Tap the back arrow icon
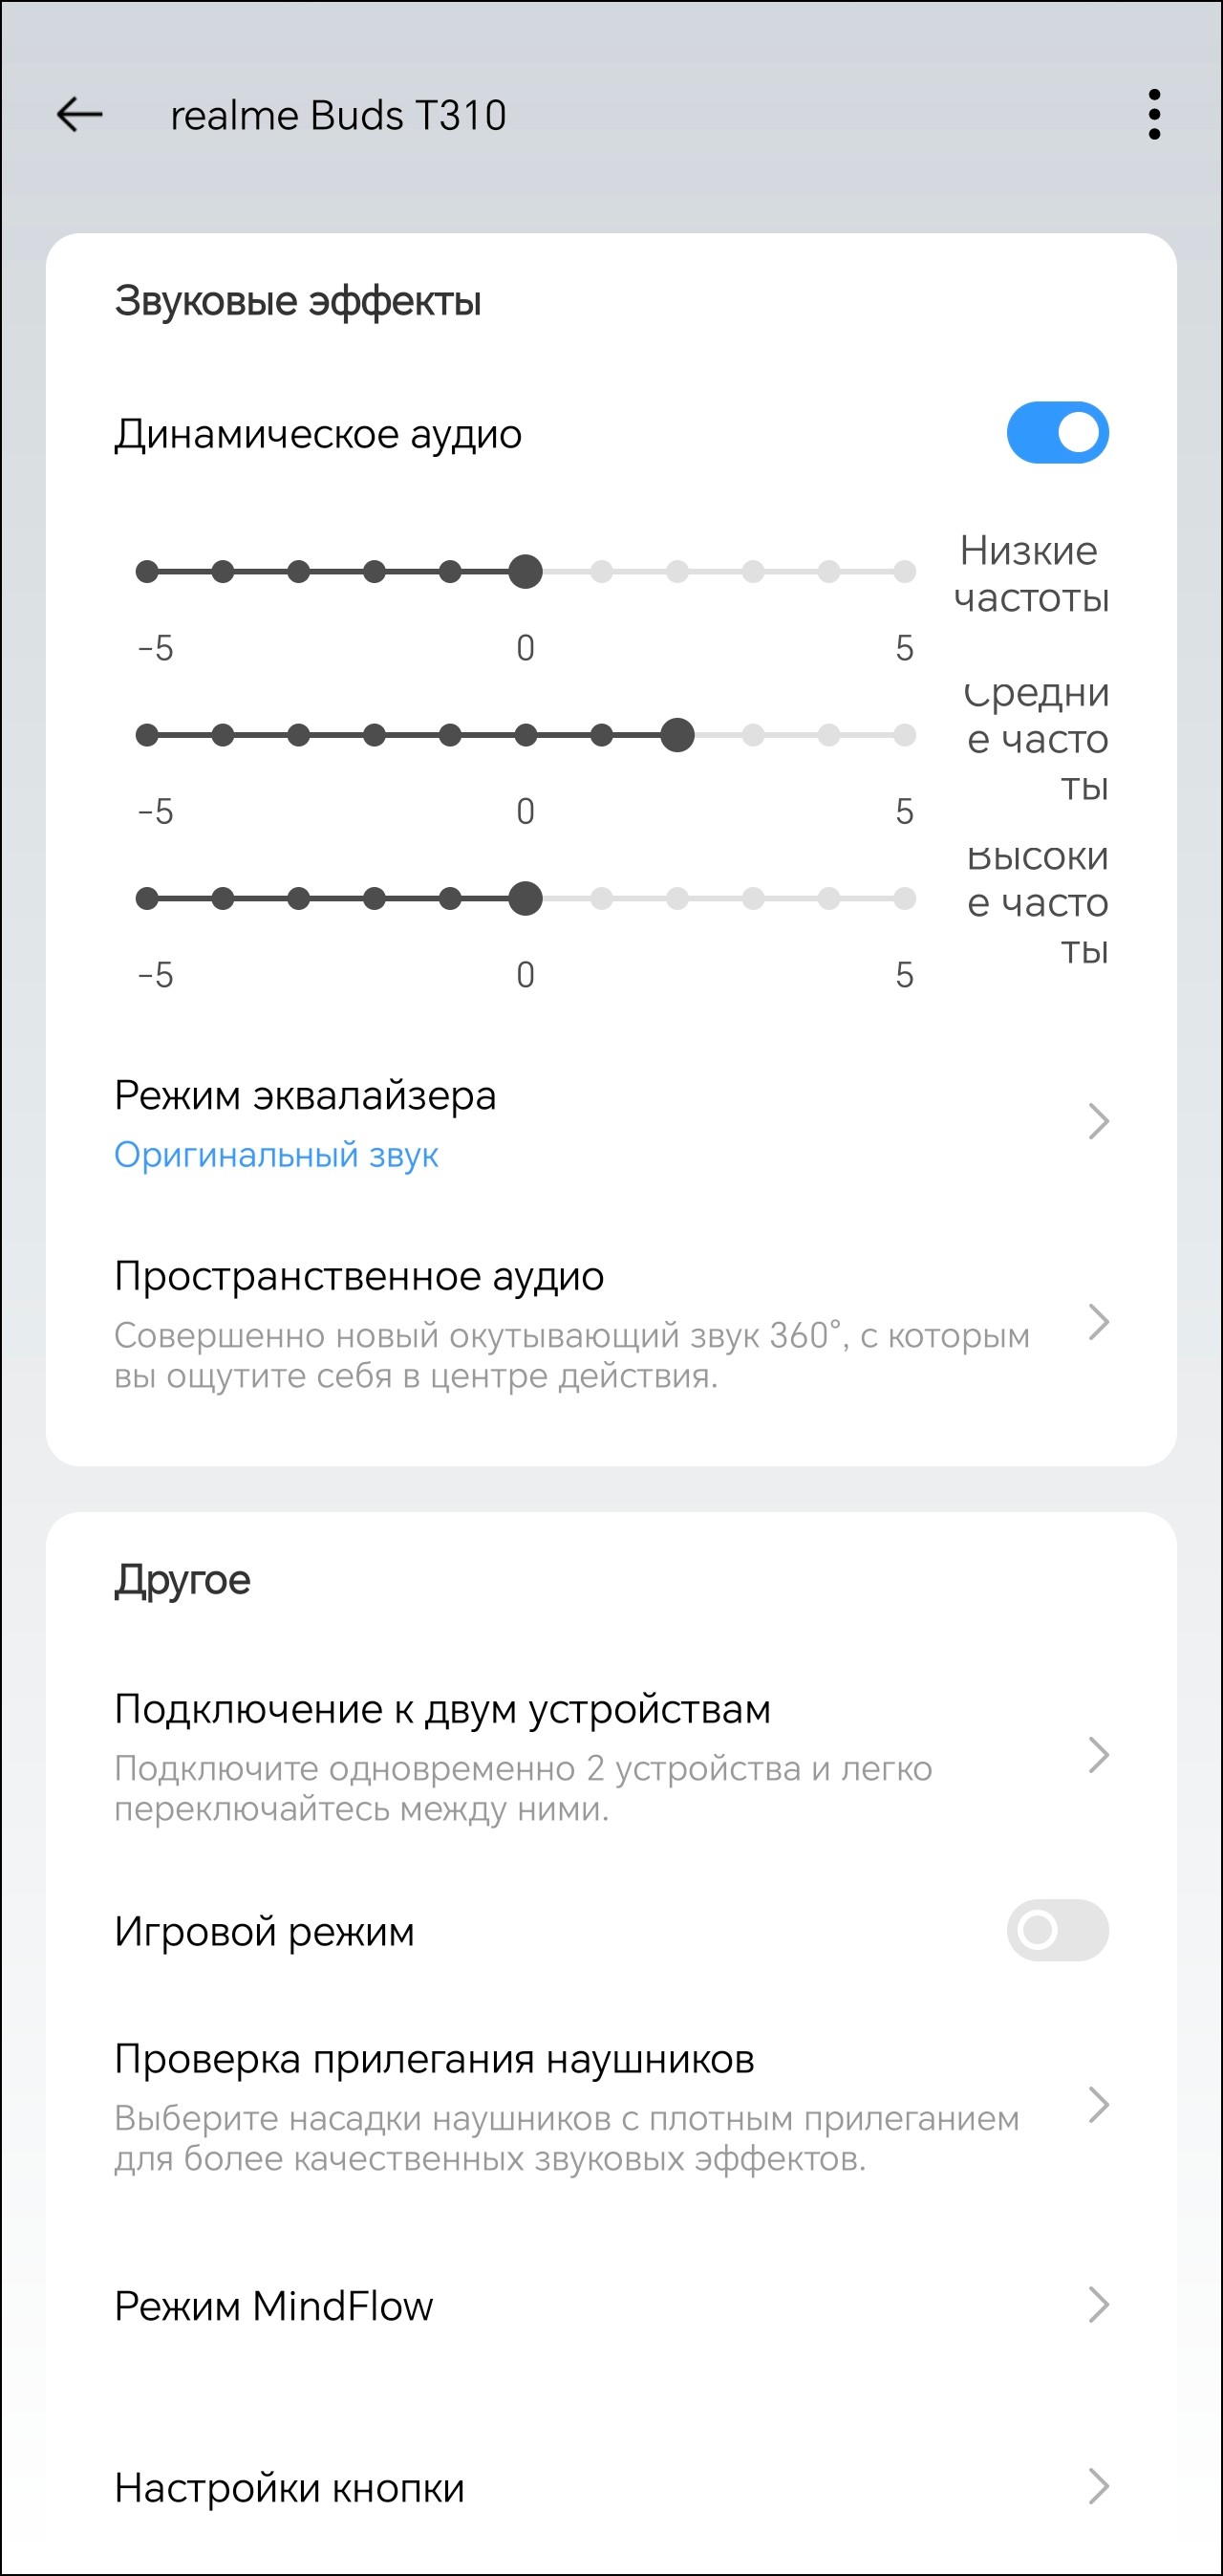The image size is (1223, 2576). click(x=80, y=115)
